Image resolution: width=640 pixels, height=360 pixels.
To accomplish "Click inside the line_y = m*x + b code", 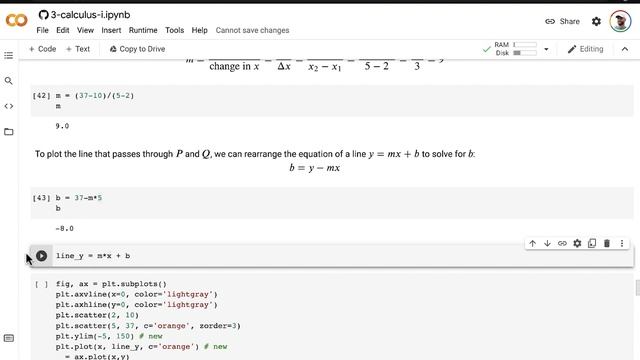I will (x=93, y=256).
